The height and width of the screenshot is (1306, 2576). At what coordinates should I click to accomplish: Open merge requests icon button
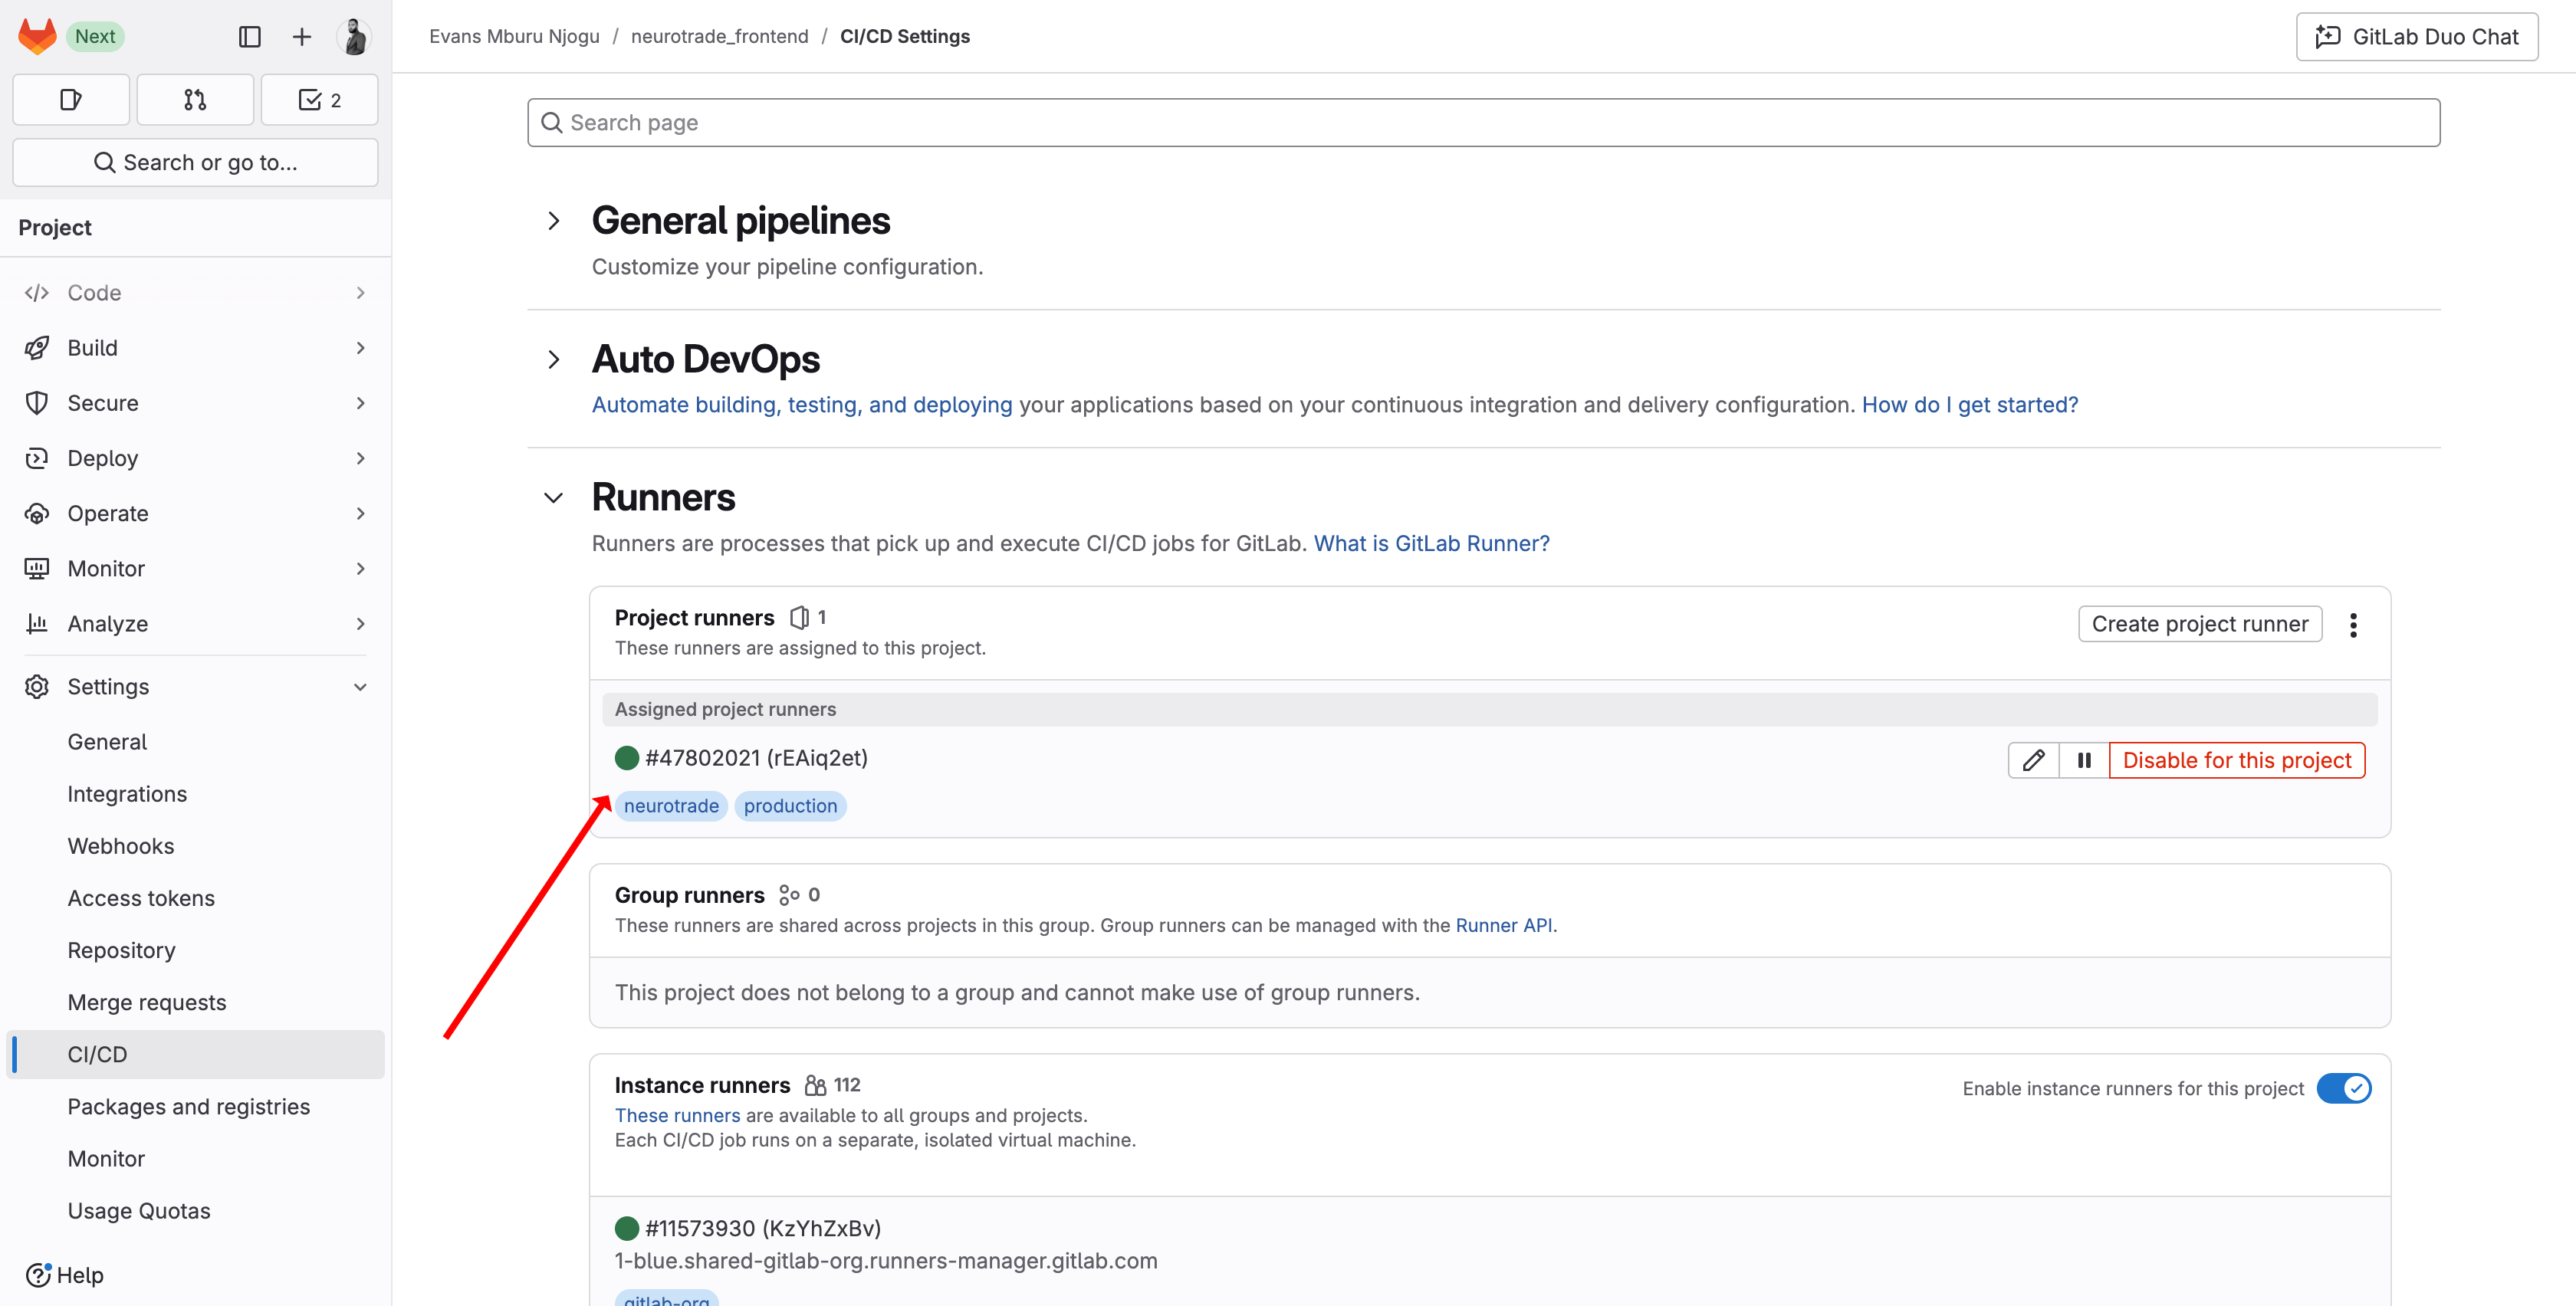(x=195, y=100)
